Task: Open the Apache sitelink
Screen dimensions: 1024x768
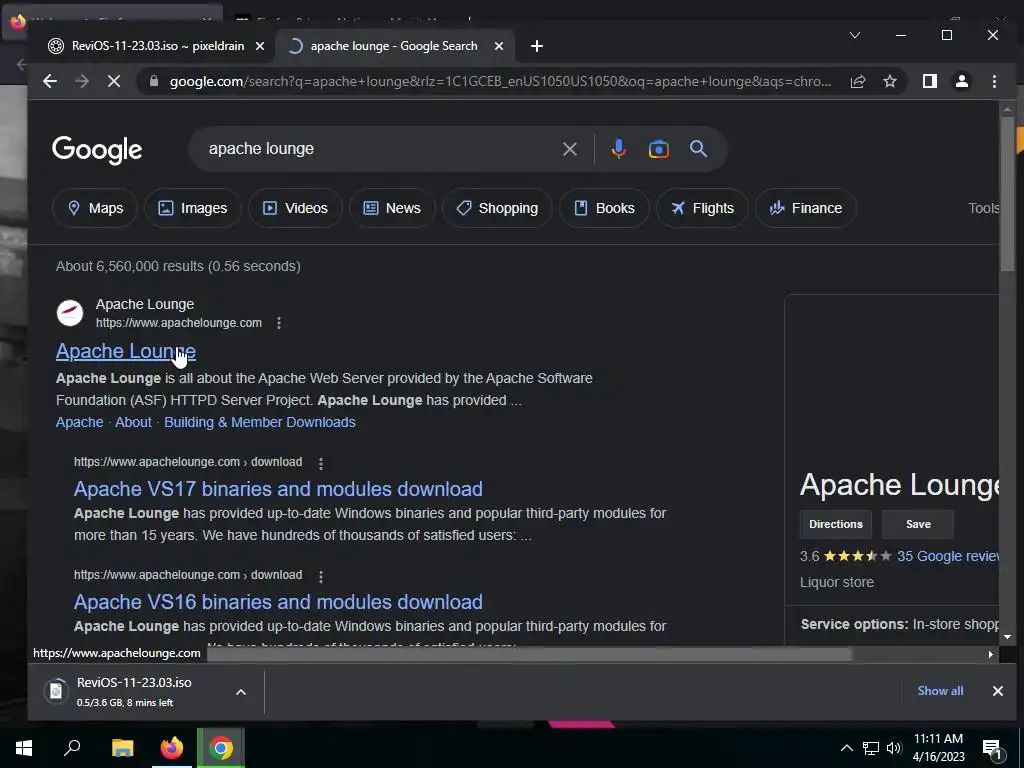Action: [80, 423]
